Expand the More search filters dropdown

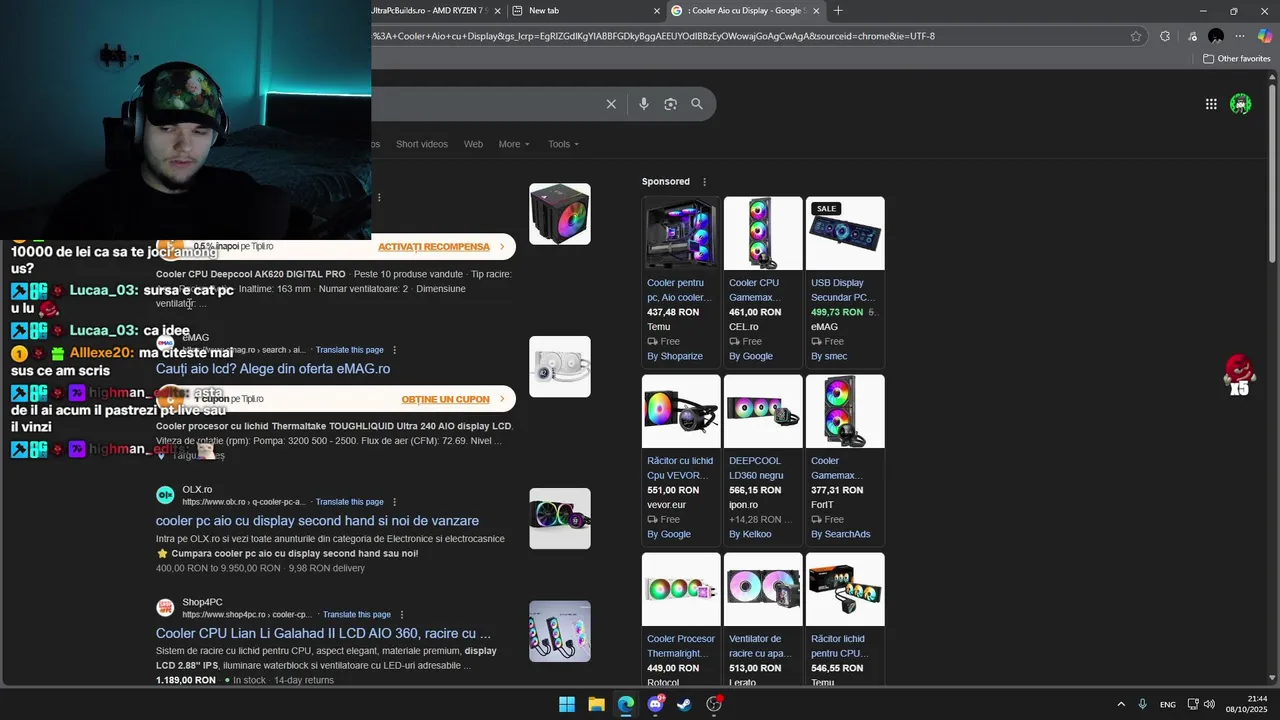(x=514, y=144)
